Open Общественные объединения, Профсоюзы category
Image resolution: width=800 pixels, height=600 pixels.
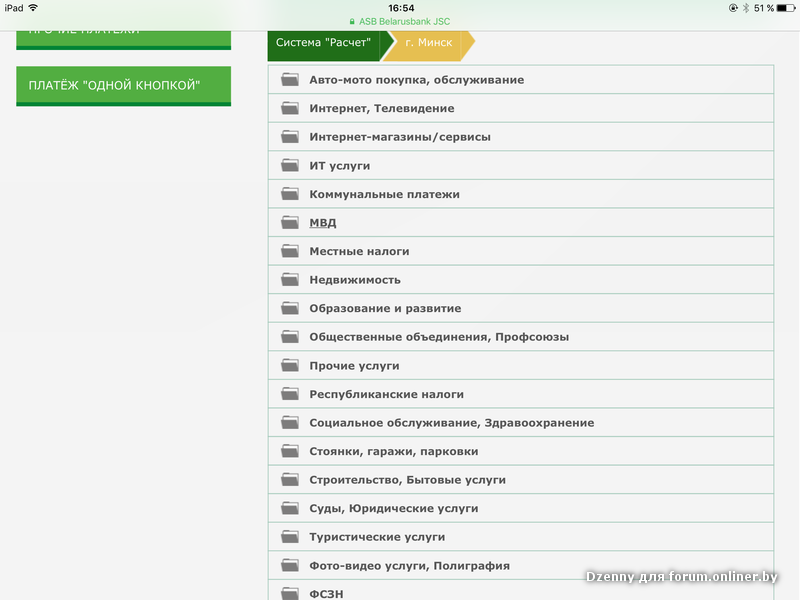click(x=521, y=337)
